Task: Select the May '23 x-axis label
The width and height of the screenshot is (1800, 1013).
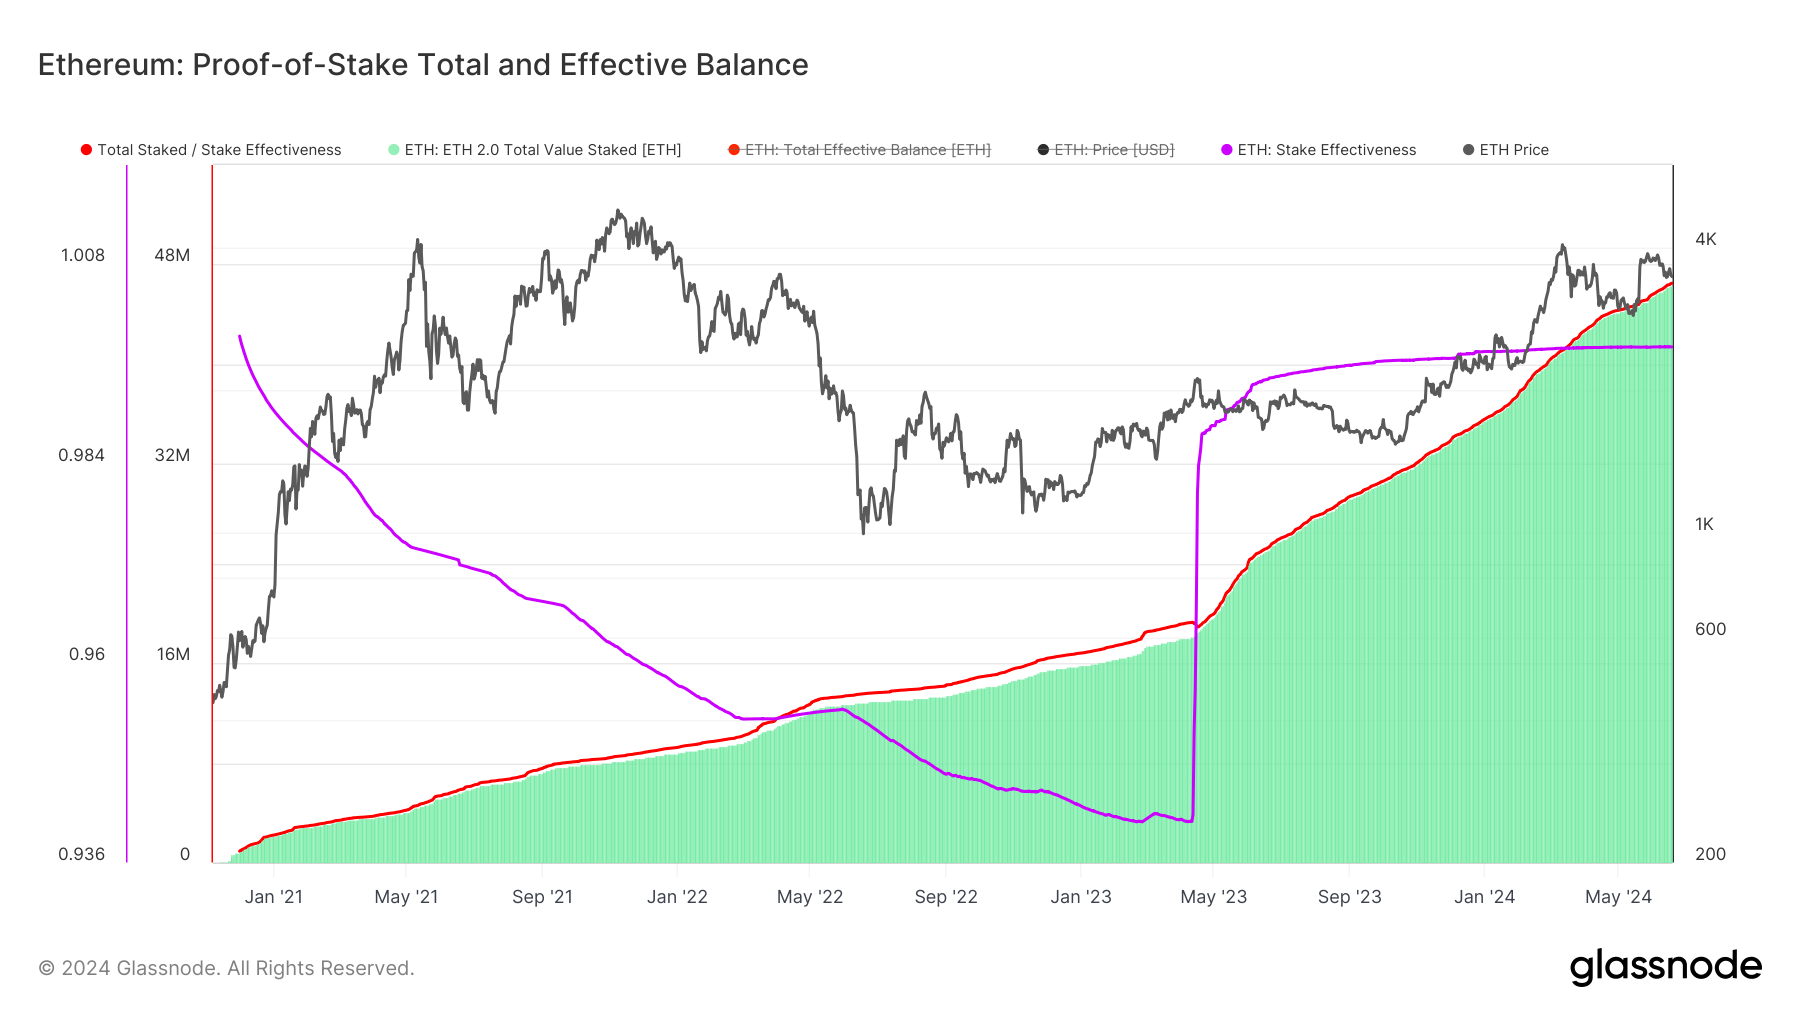Action: click(1213, 897)
